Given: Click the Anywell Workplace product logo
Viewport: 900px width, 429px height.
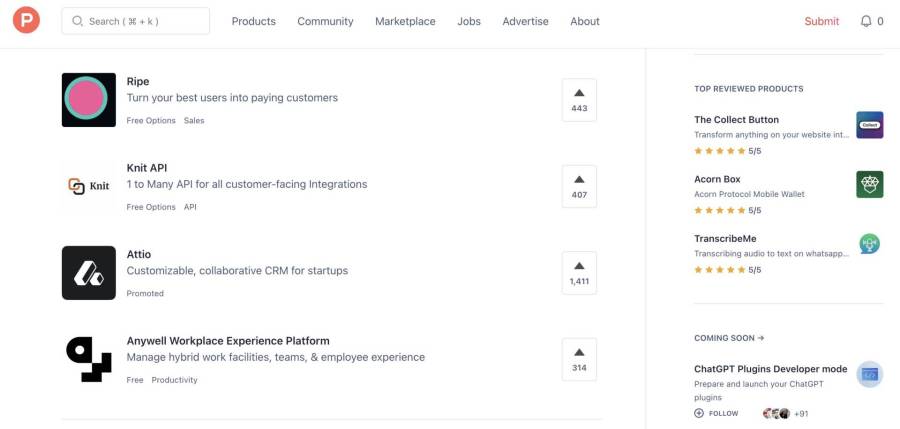Looking at the screenshot, I should [x=89, y=359].
